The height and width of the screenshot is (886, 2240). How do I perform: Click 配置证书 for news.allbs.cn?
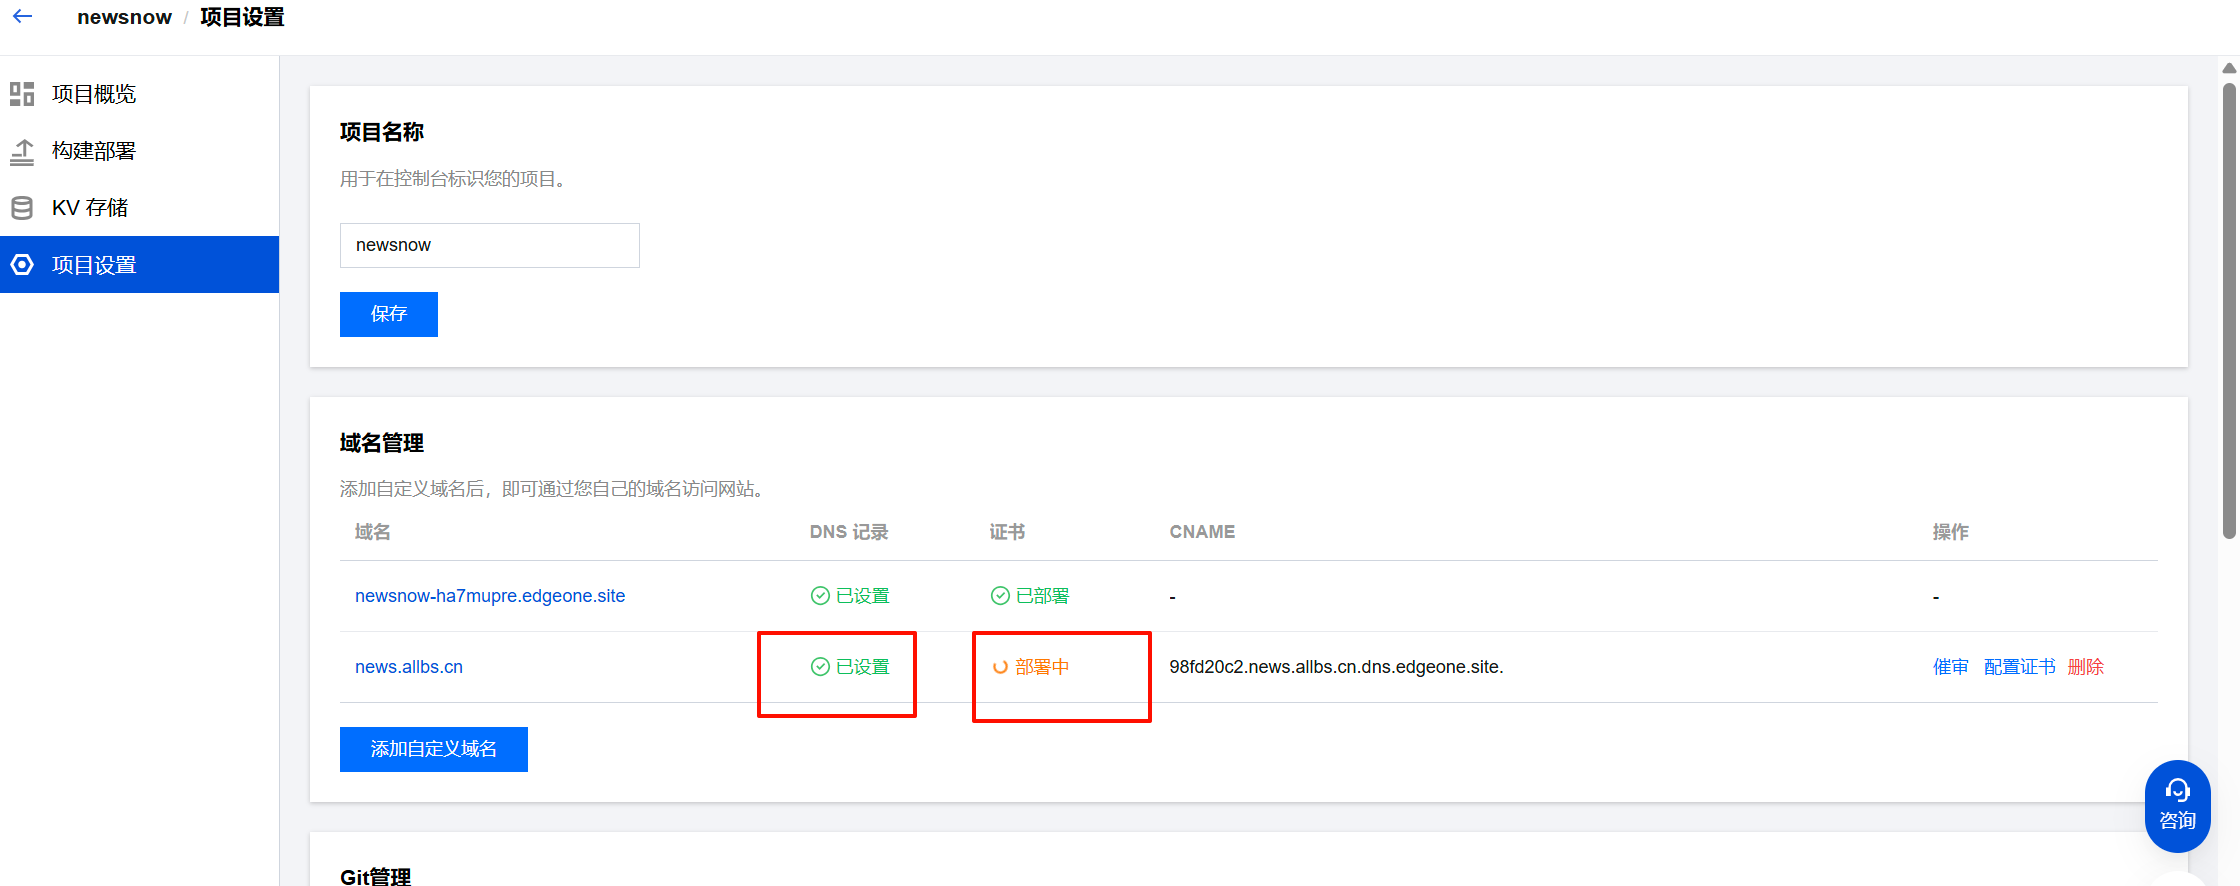[2020, 667]
